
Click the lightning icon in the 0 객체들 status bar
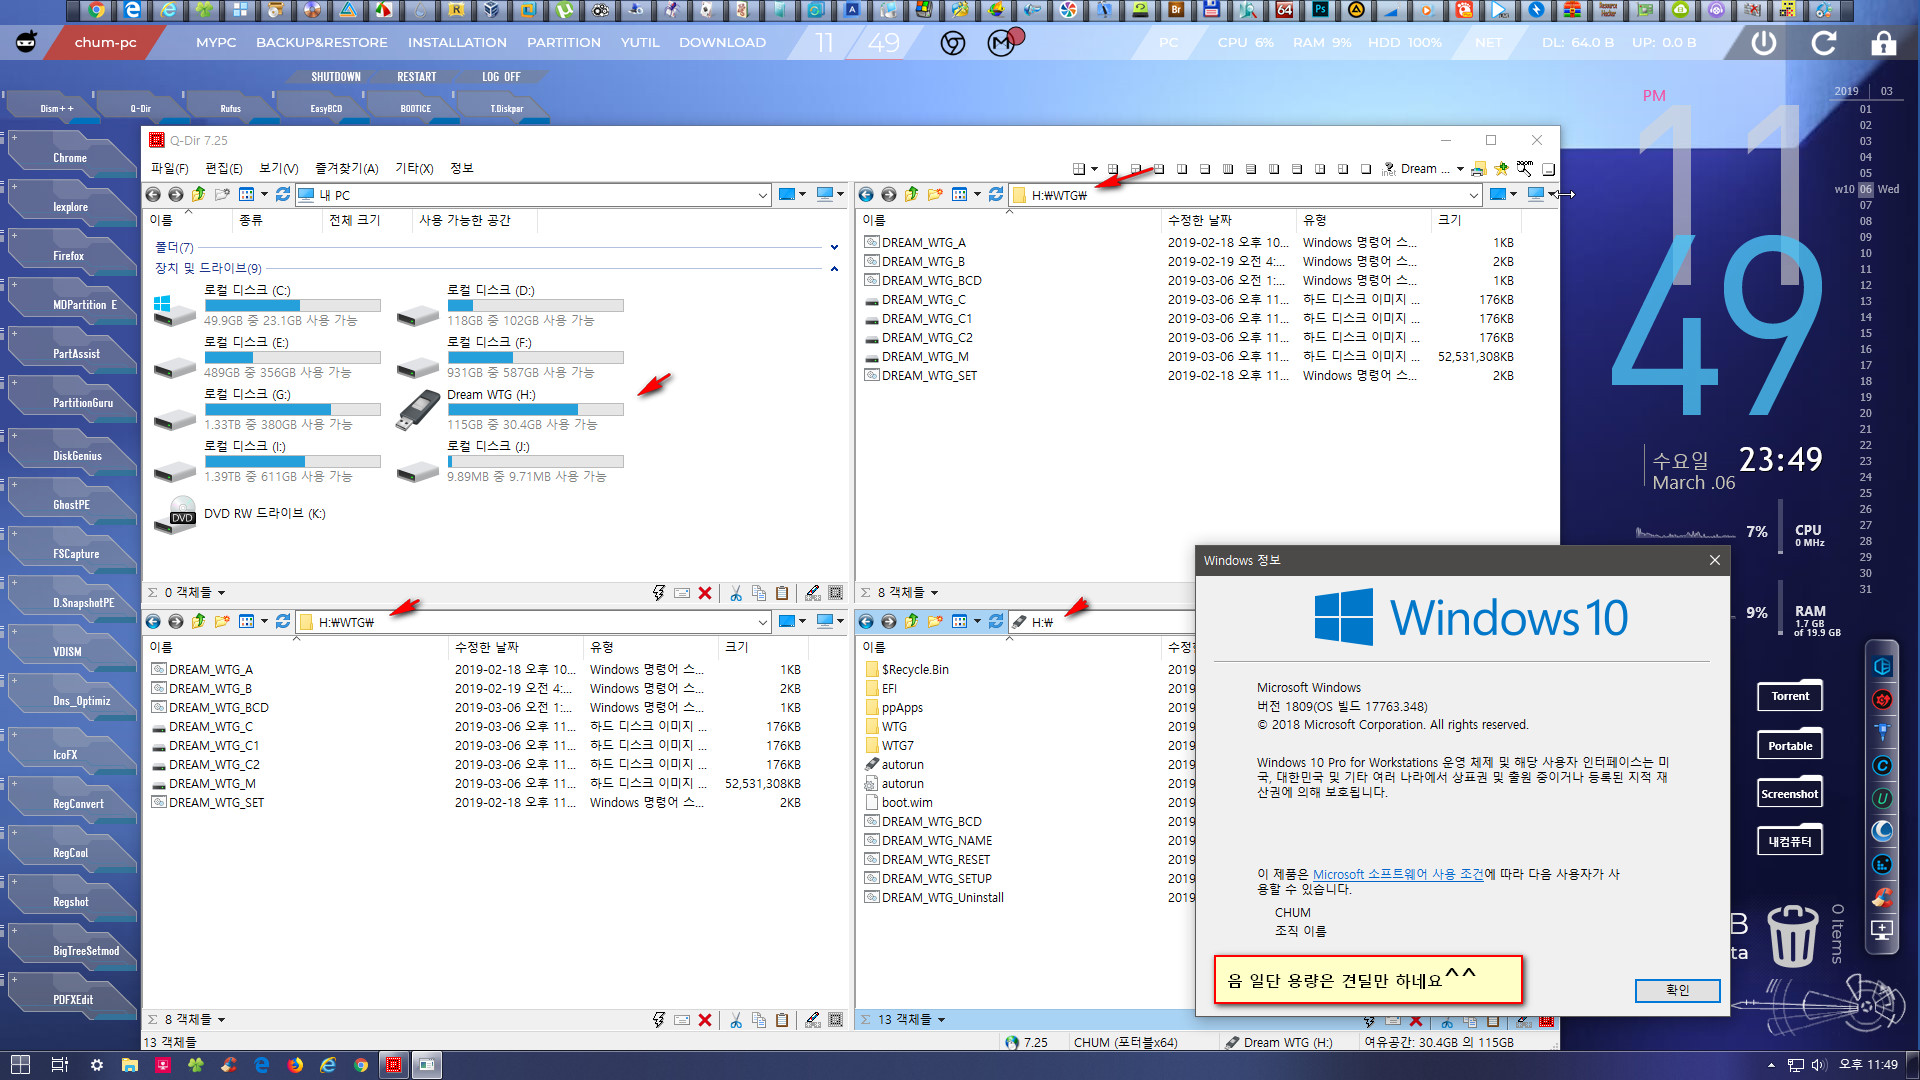point(658,593)
